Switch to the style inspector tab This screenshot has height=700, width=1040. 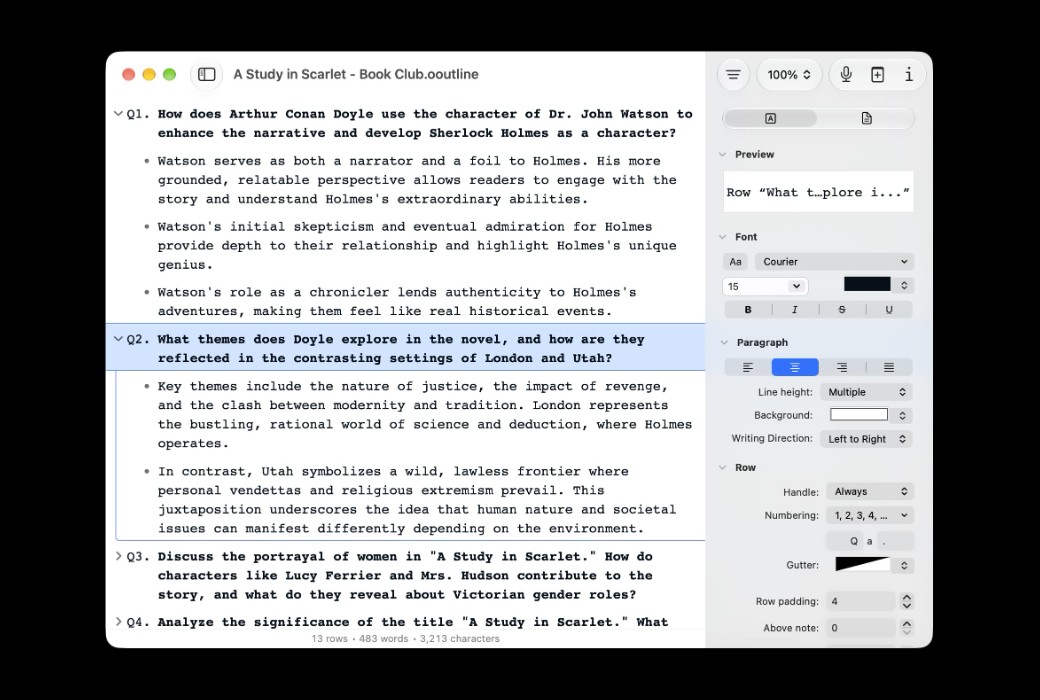pos(770,118)
